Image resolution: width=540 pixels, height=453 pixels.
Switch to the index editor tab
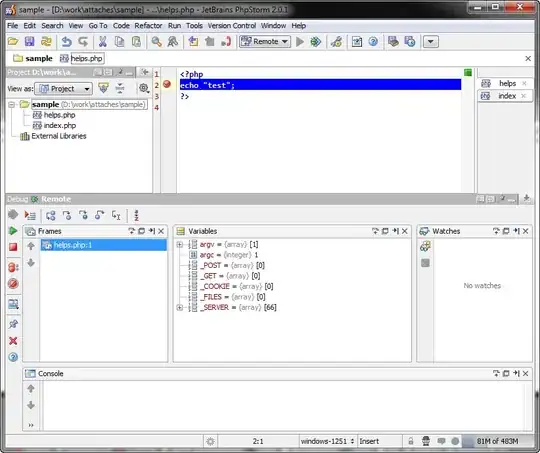pyautogui.click(x=505, y=96)
